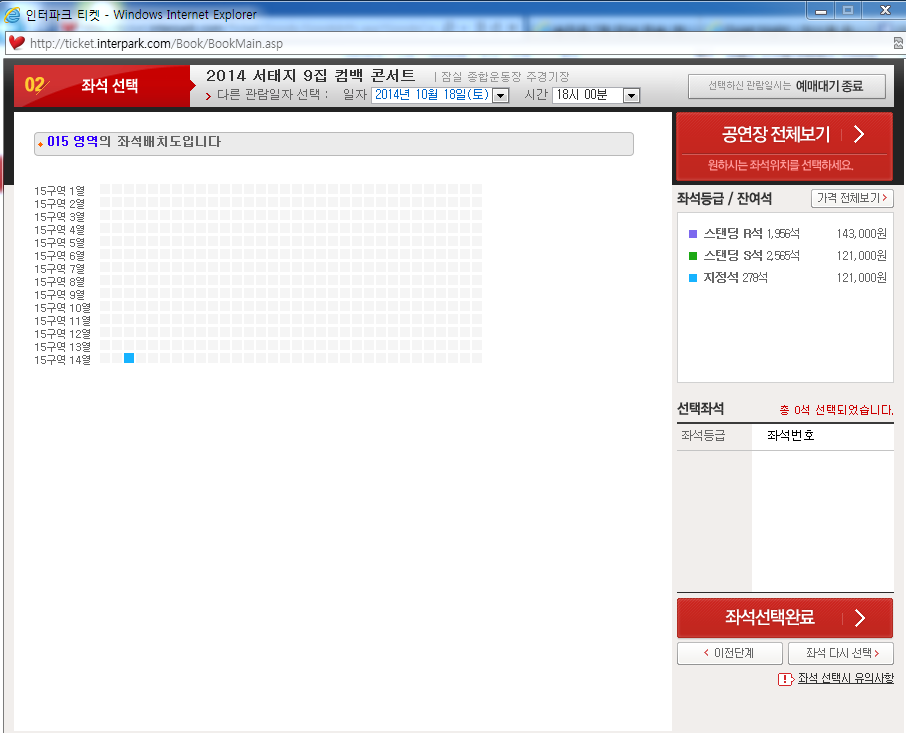Image resolution: width=906 pixels, height=733 pixels.
Task: Click the 2014년 10월 18일(토) date field
Action: 432,95
